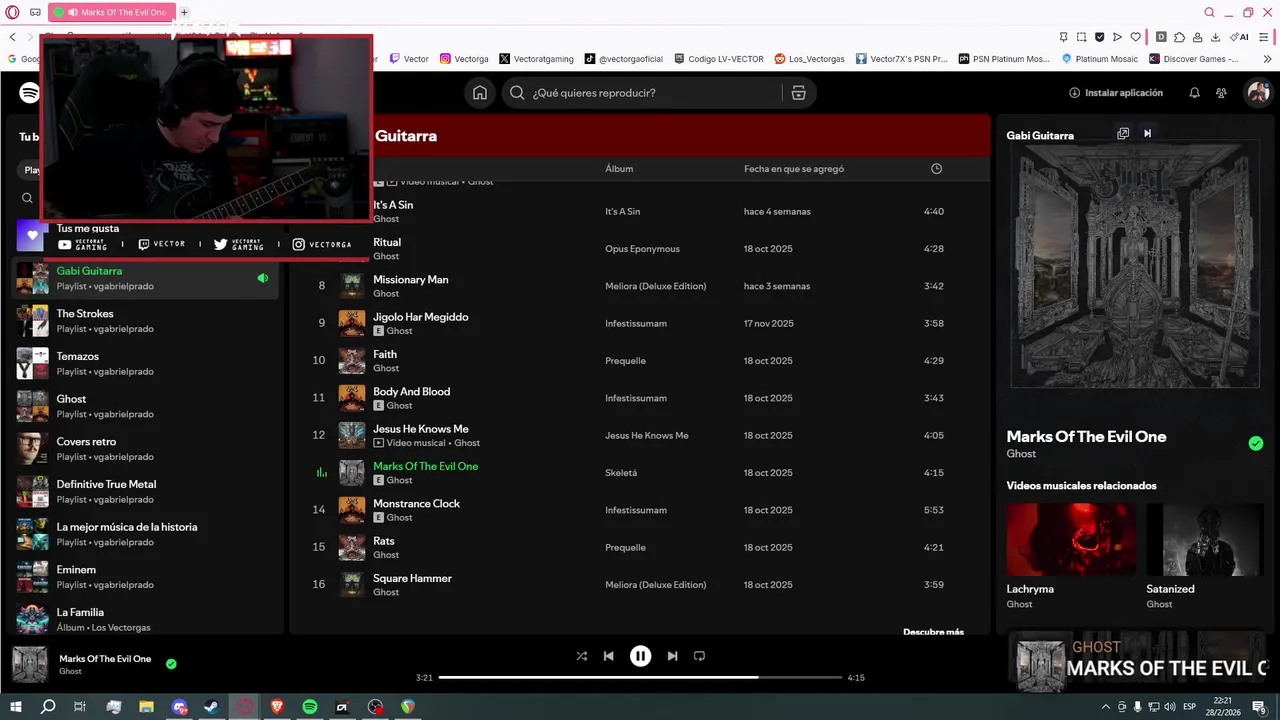Viewport: 1280px width, 720px height.
Task: Open Steam from the Windows taskbar
Action: click(x=211, y=706)
